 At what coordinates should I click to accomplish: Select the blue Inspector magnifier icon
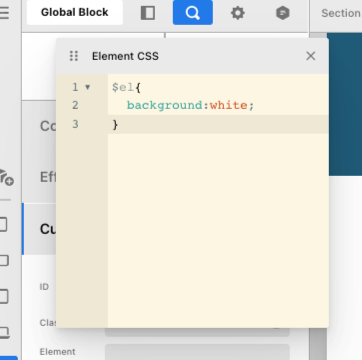coord(193,13)
